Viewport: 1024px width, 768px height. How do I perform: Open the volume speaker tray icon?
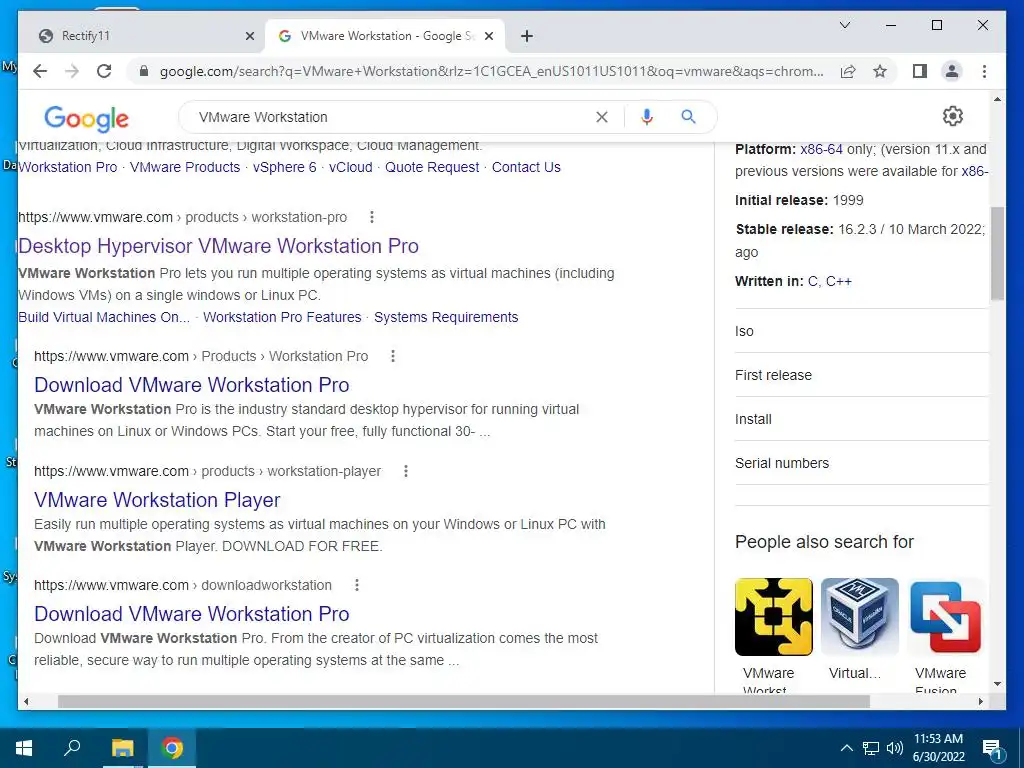pos(895,748)
